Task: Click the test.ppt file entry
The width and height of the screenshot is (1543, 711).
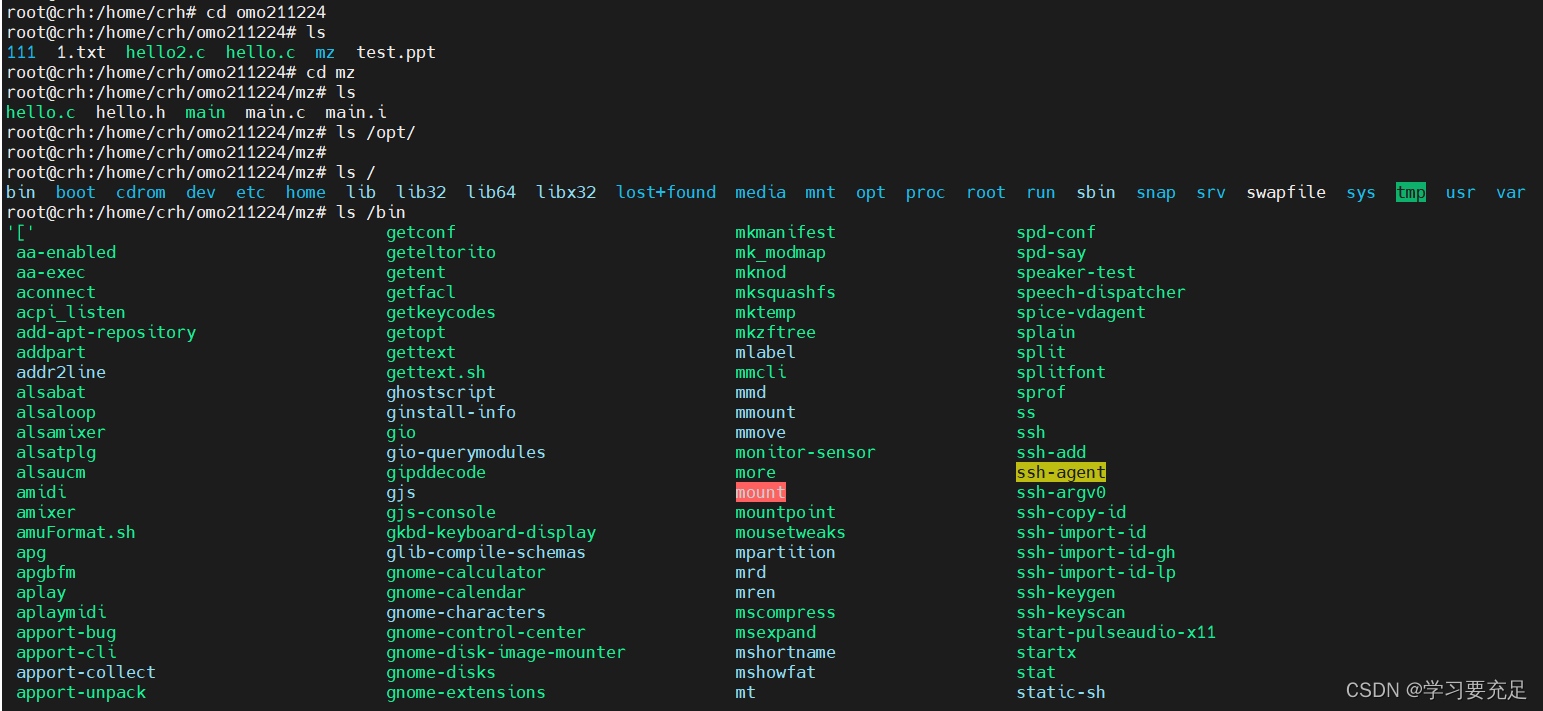Action: click(x=395, y=52)
